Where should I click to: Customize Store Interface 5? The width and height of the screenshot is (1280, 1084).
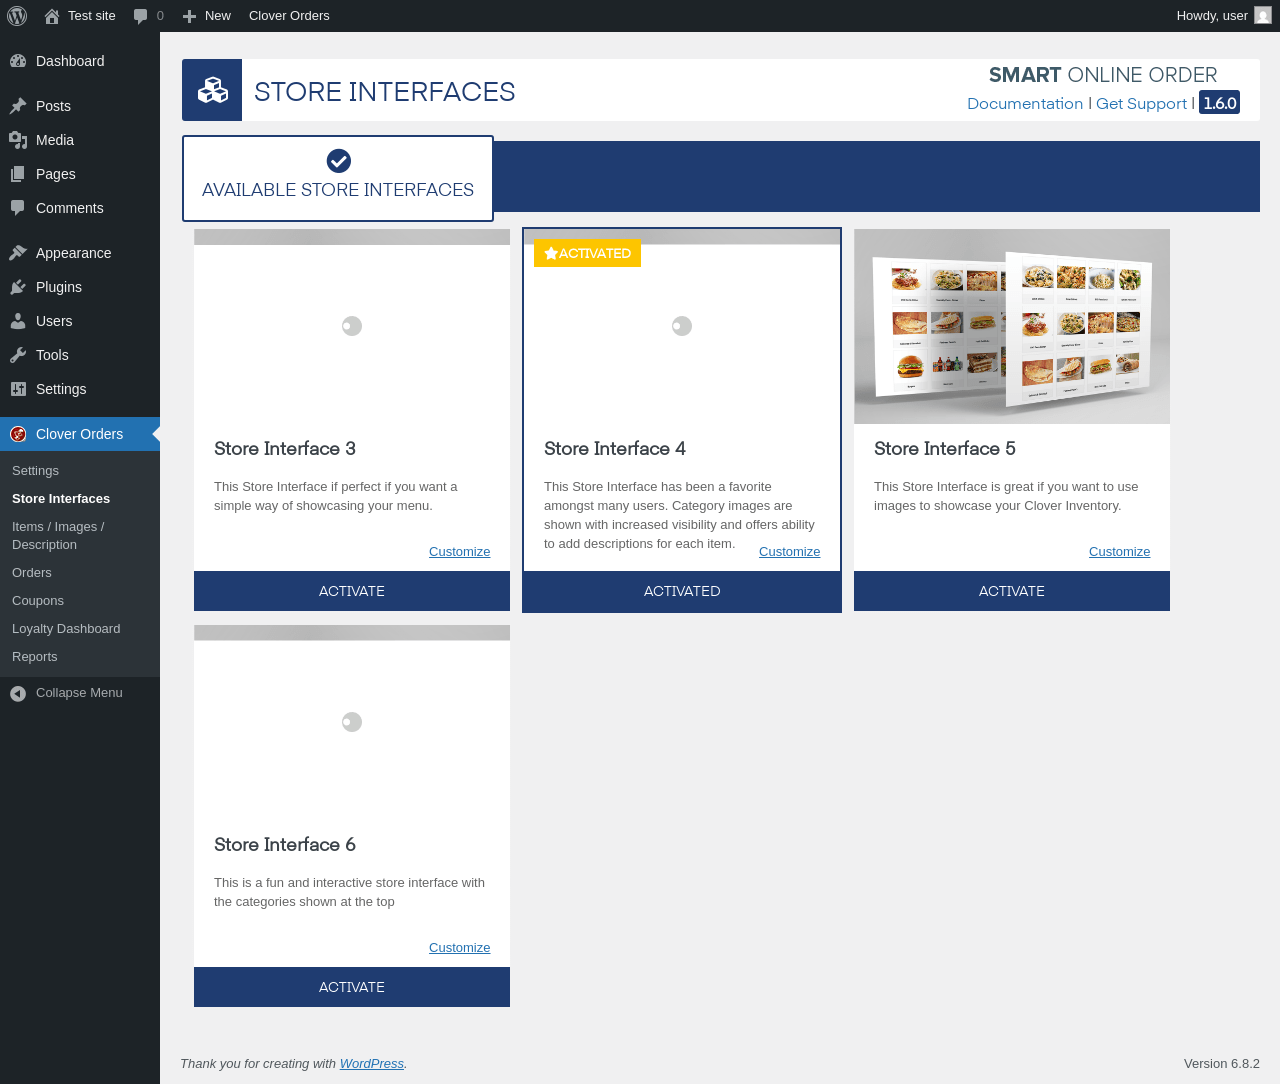(x=1120, y=552)
